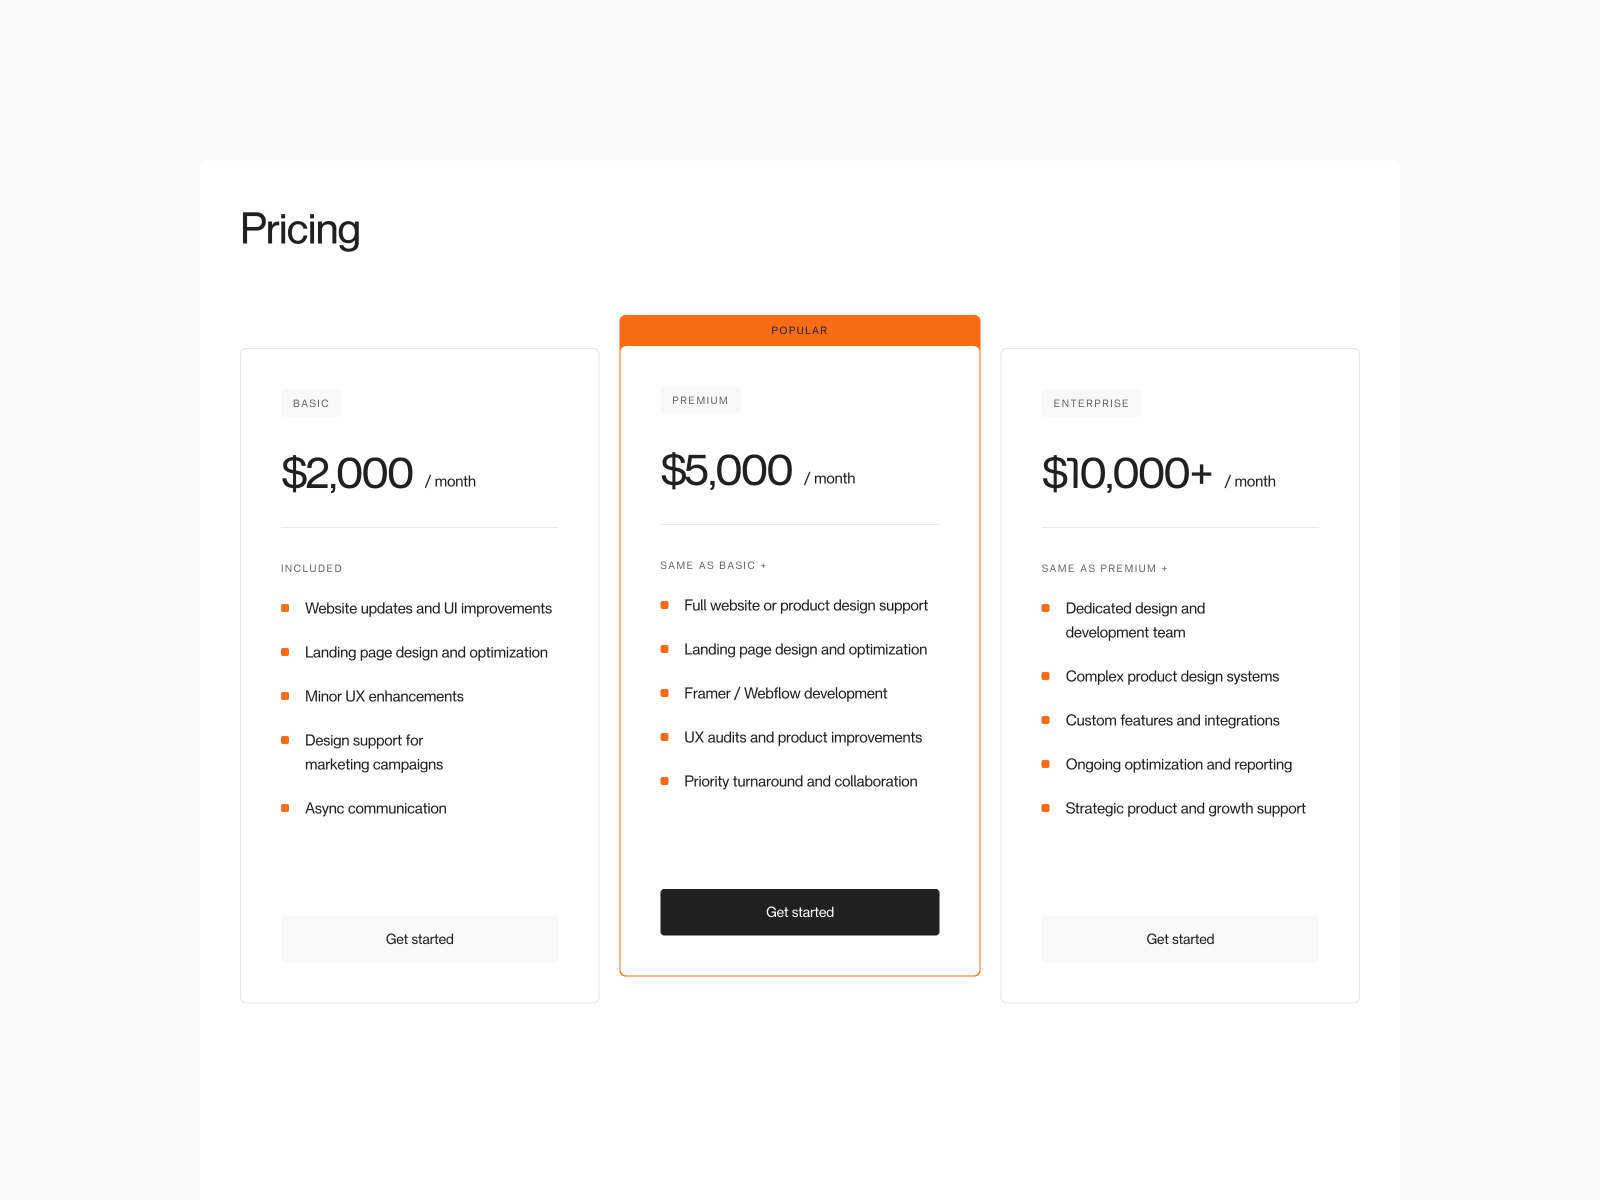Click bullet beside Complex product design systems
This screenshot has width=1600, height=1200.
(x=1045, y=676)
